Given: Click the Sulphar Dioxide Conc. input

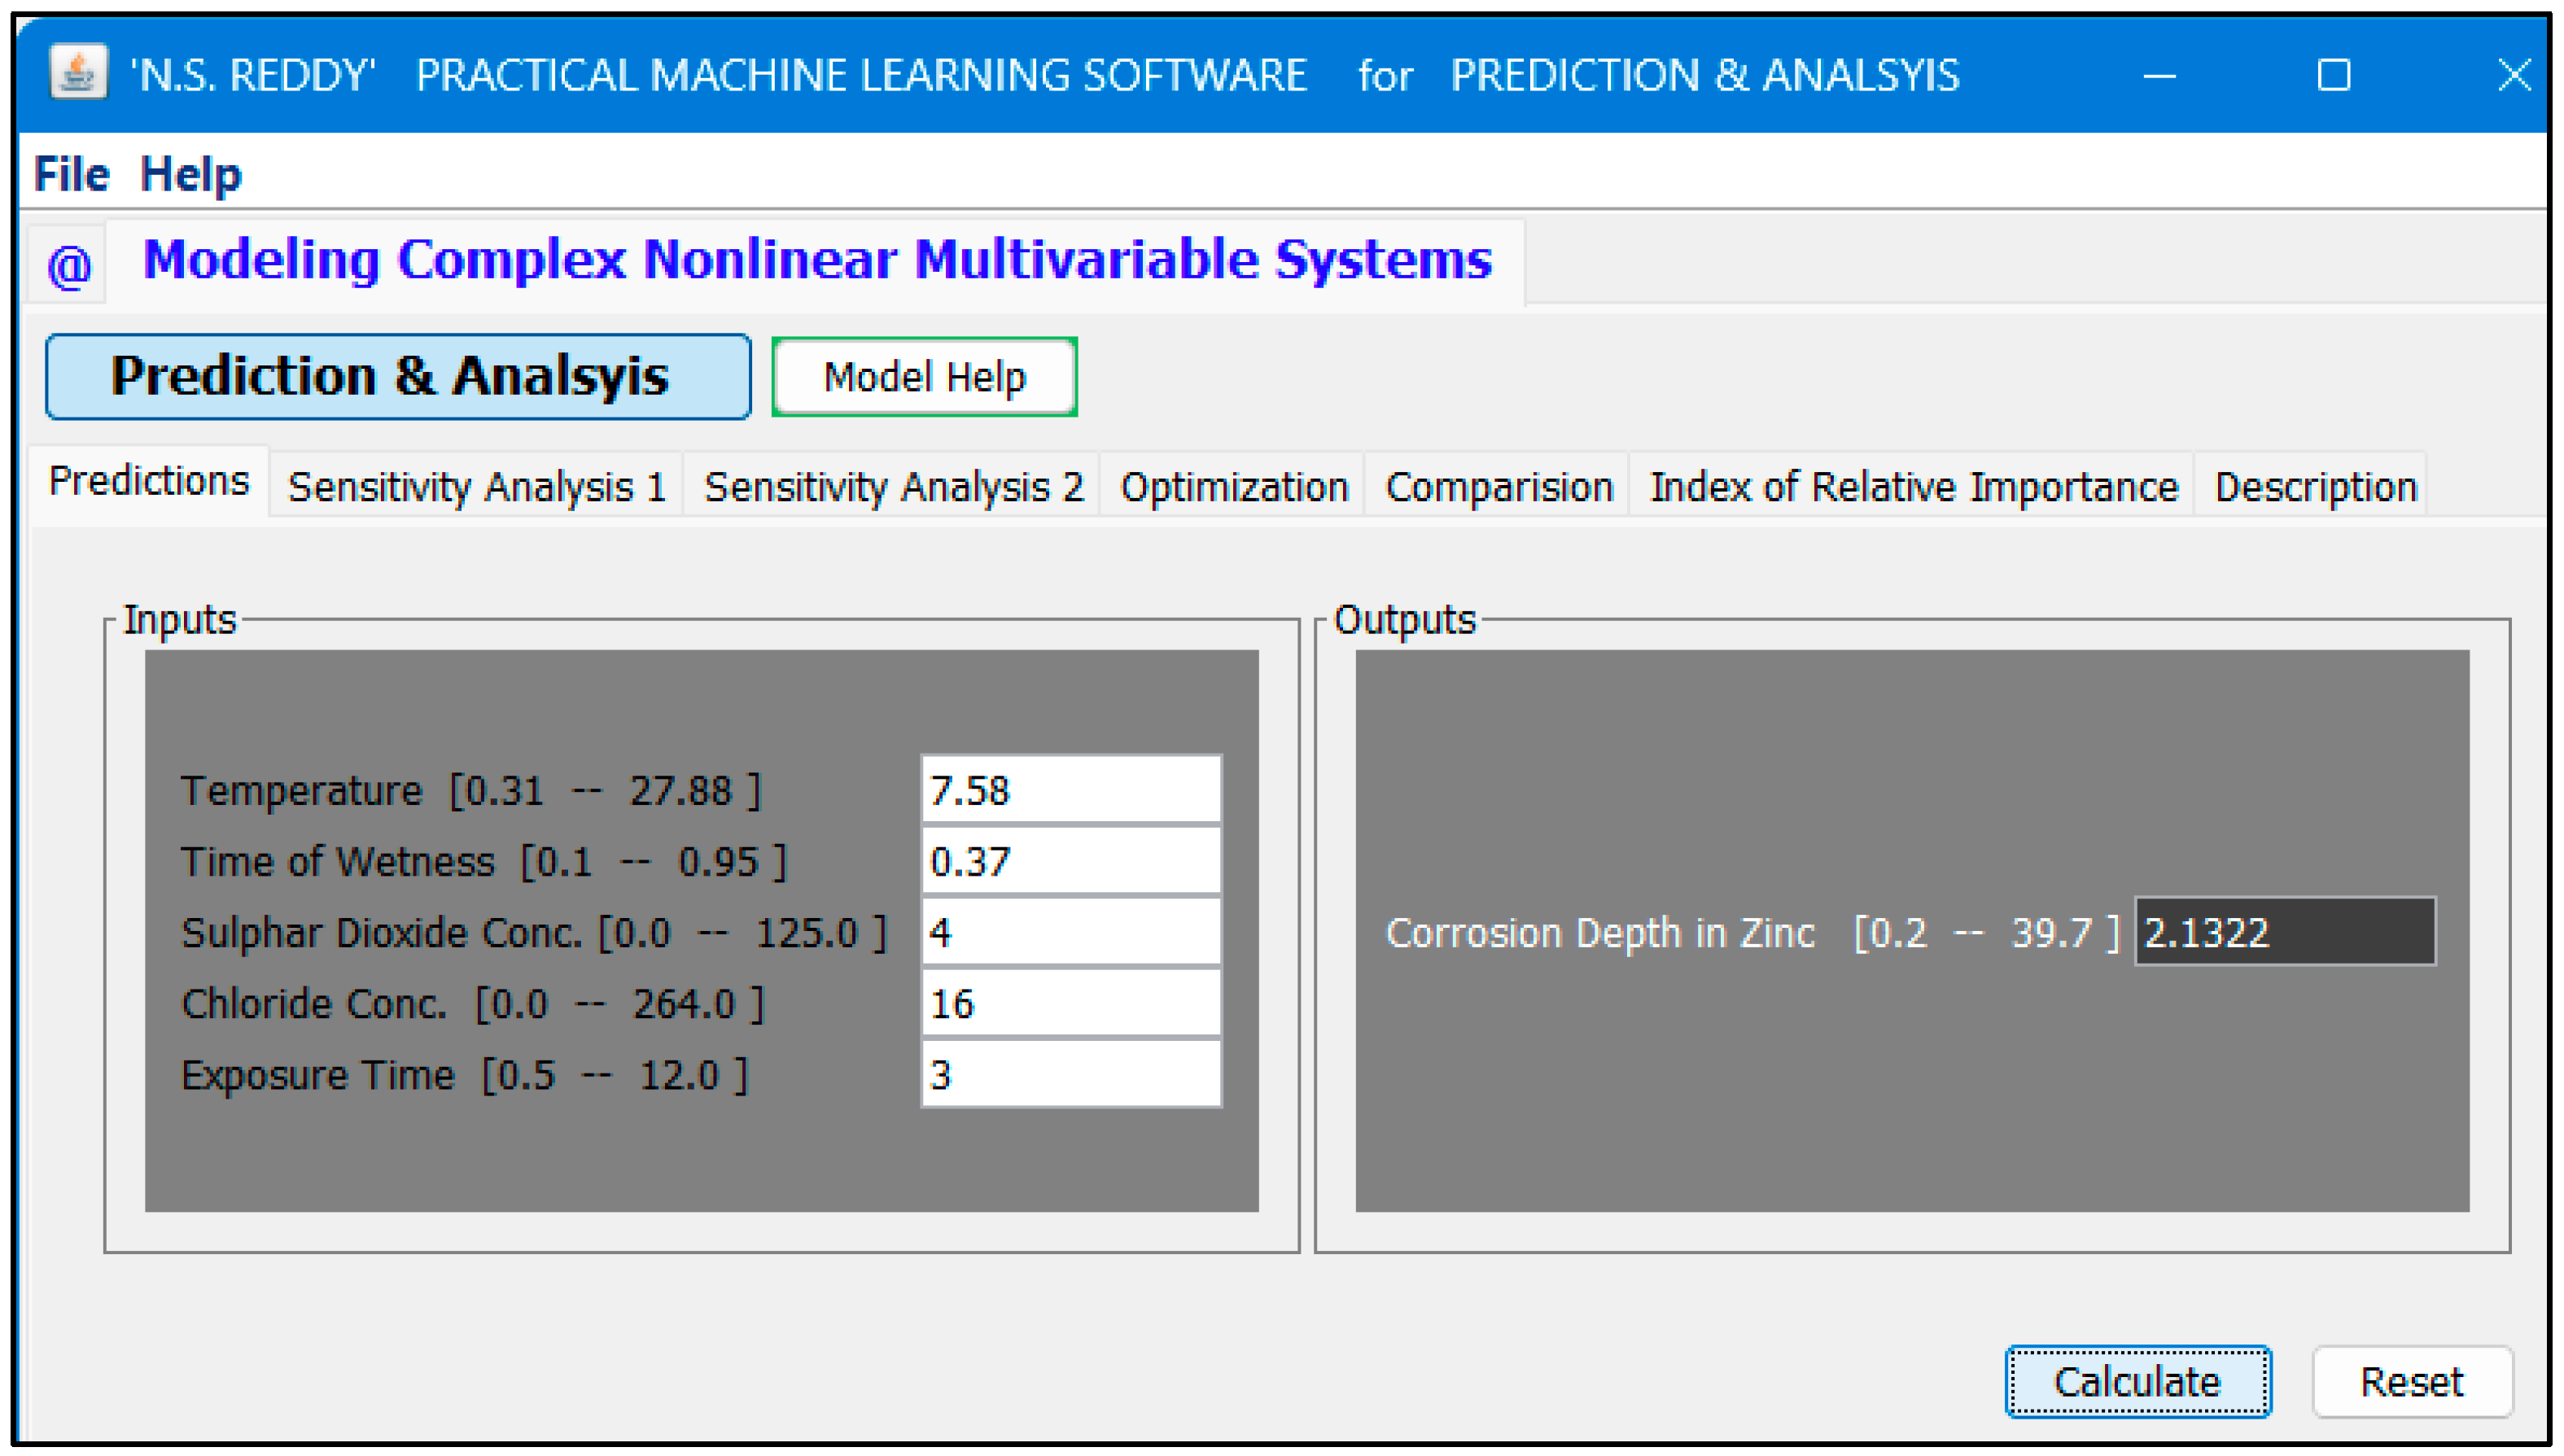Looking at the screenshot, I should [1070, 932].
